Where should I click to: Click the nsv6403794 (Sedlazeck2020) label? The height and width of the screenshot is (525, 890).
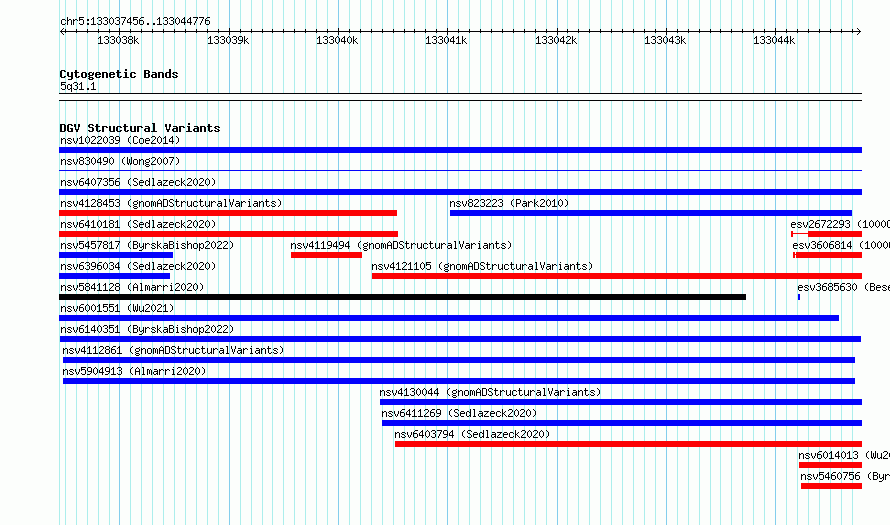[472, 434]
